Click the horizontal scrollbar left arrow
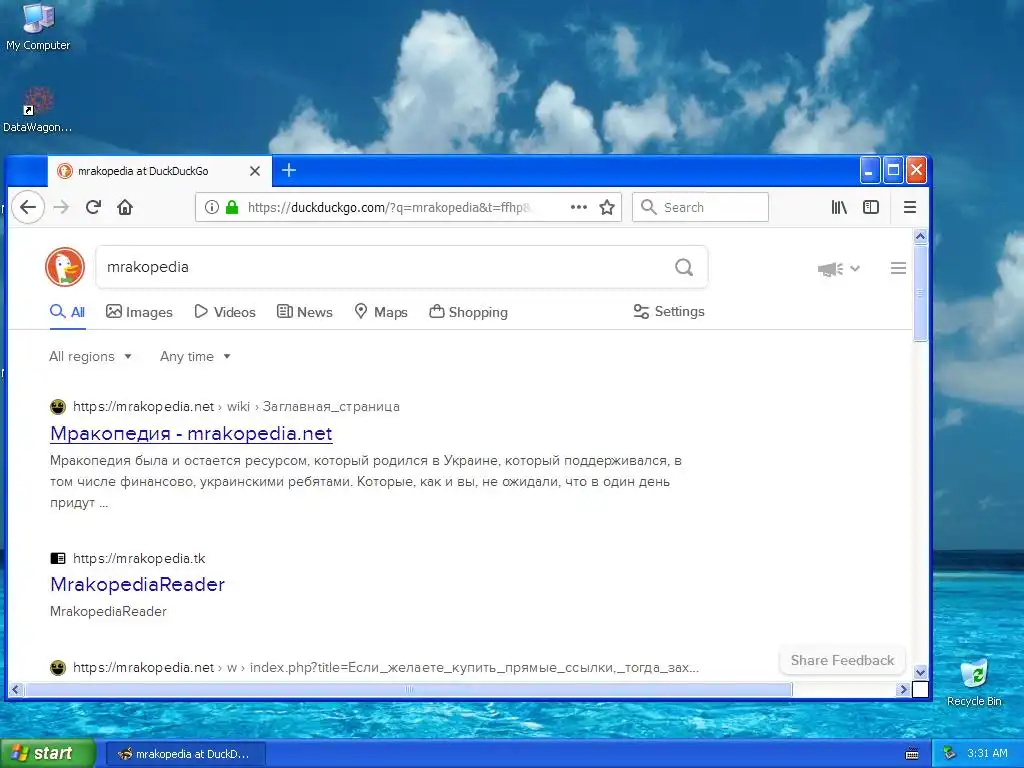This screenshot has height=768, width=1024. (x=16, y=689)
